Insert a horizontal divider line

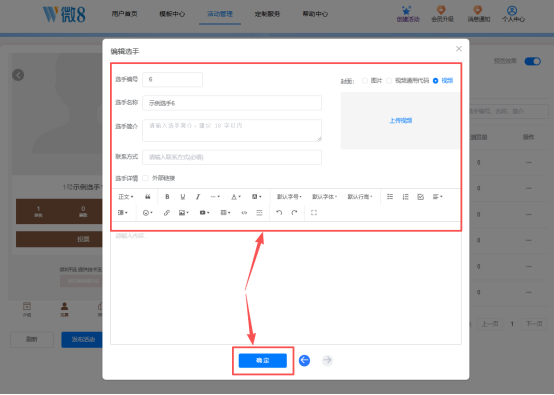[259, 213]
